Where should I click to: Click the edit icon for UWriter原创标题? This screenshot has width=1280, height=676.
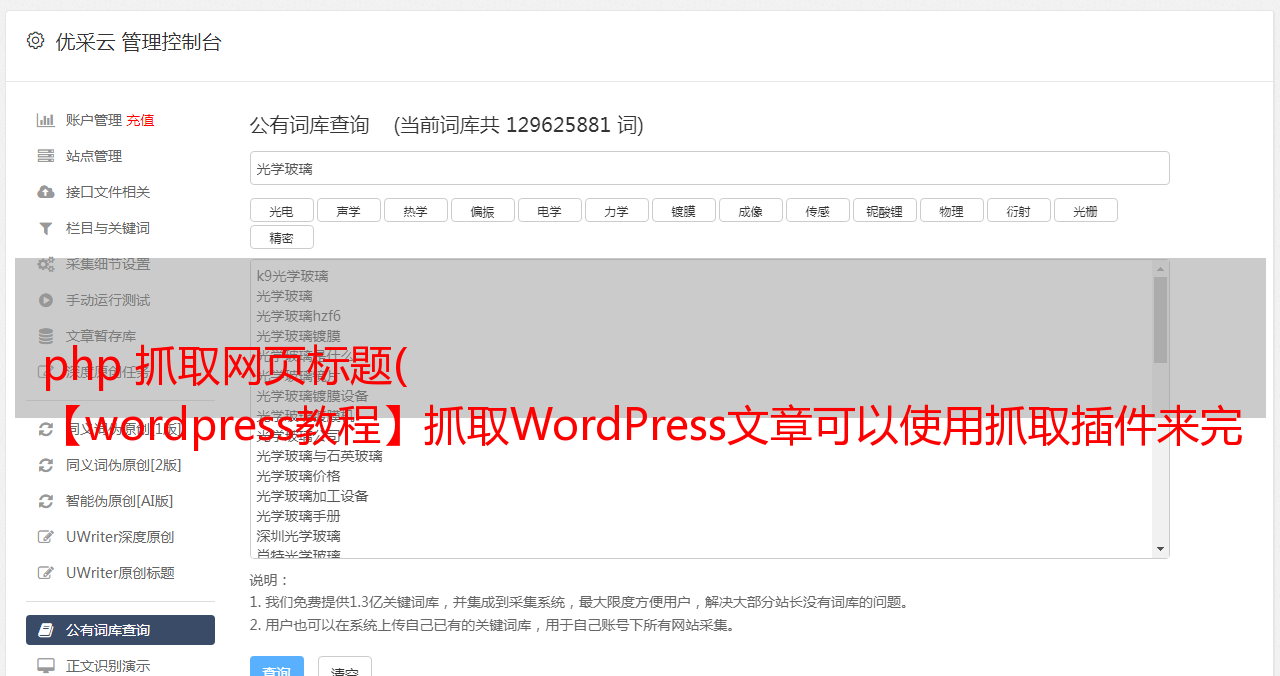click(x=45, y=573)
